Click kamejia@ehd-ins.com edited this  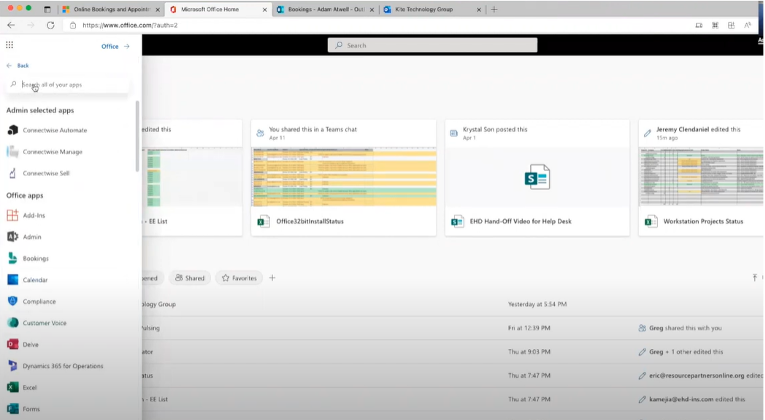coord(697,399)
